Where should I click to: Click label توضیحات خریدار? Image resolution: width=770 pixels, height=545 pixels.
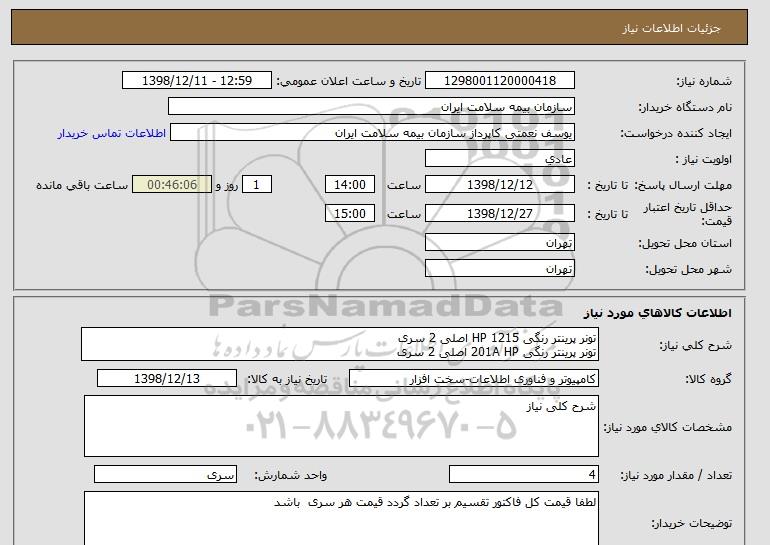pos(691,524)
